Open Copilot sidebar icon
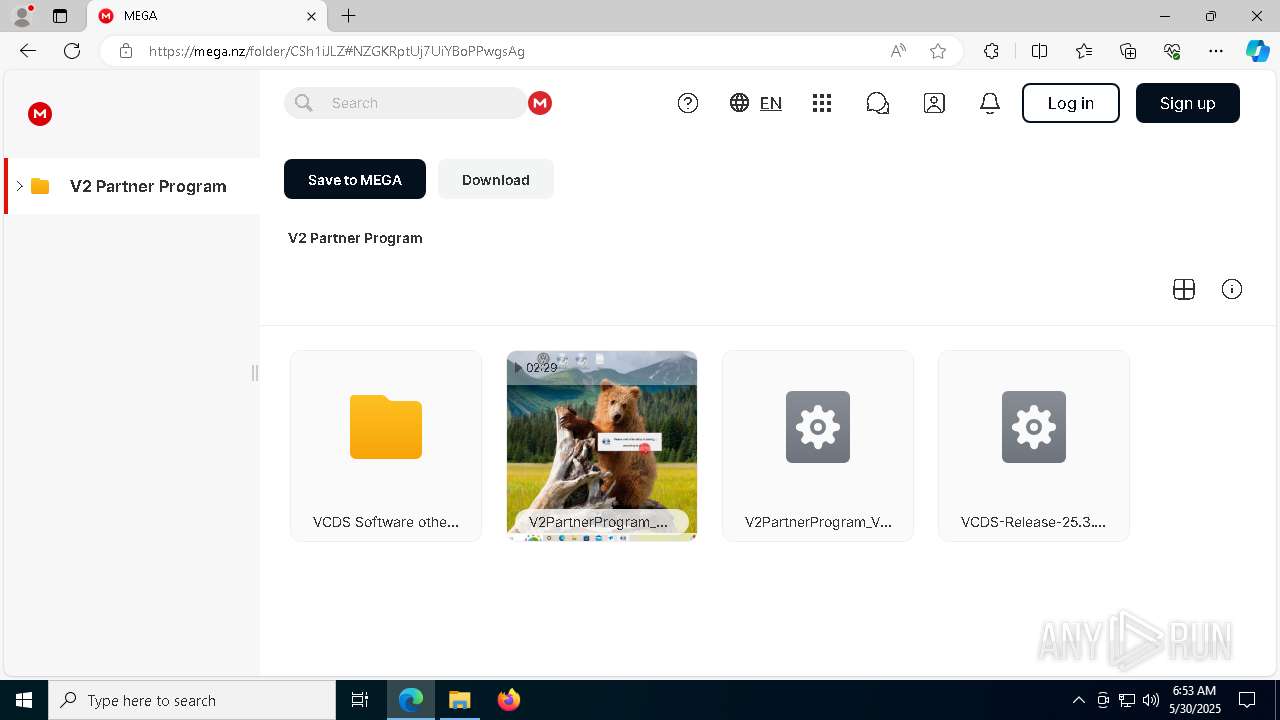 pos(1257,51)
